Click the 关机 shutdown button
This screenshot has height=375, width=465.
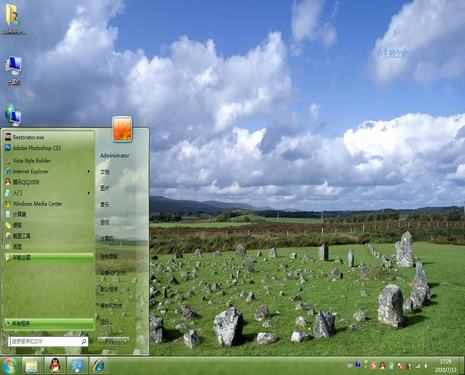tap(110, 341)
